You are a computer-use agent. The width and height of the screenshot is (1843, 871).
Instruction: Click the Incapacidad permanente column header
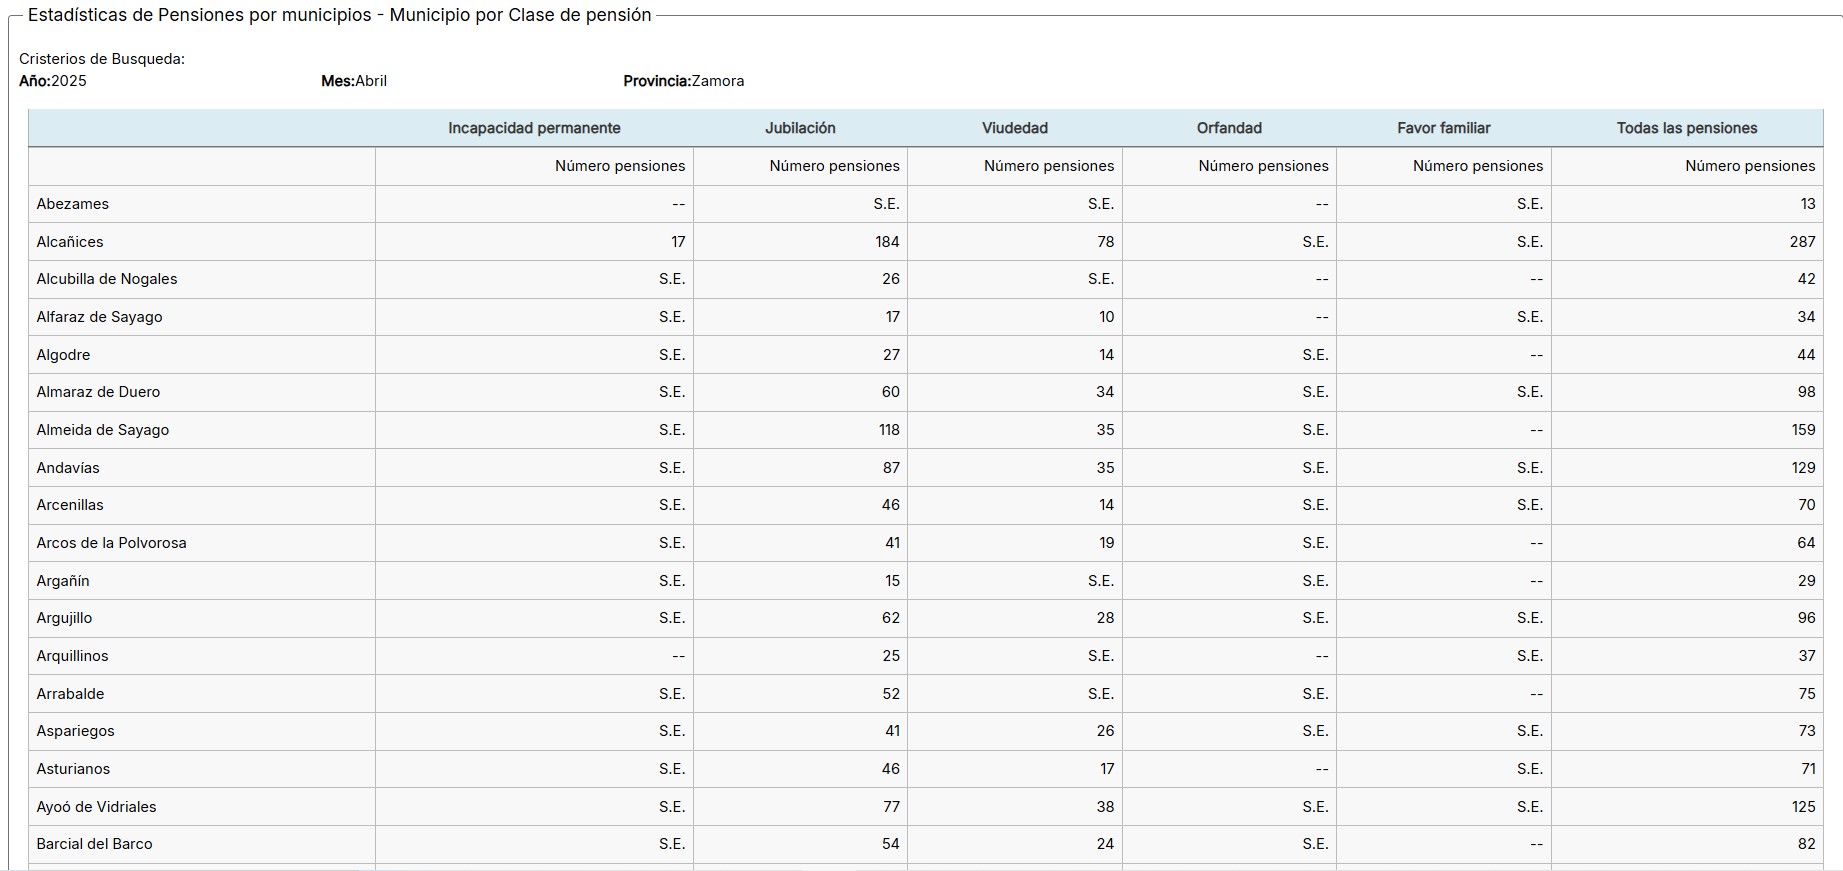click(x=534, y=128)
